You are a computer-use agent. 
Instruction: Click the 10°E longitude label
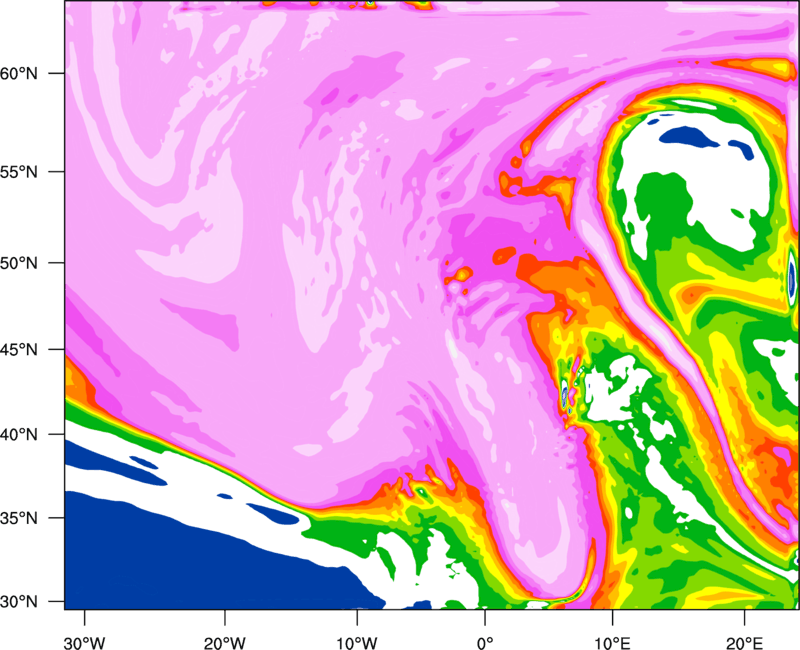(x=612, y=643)
